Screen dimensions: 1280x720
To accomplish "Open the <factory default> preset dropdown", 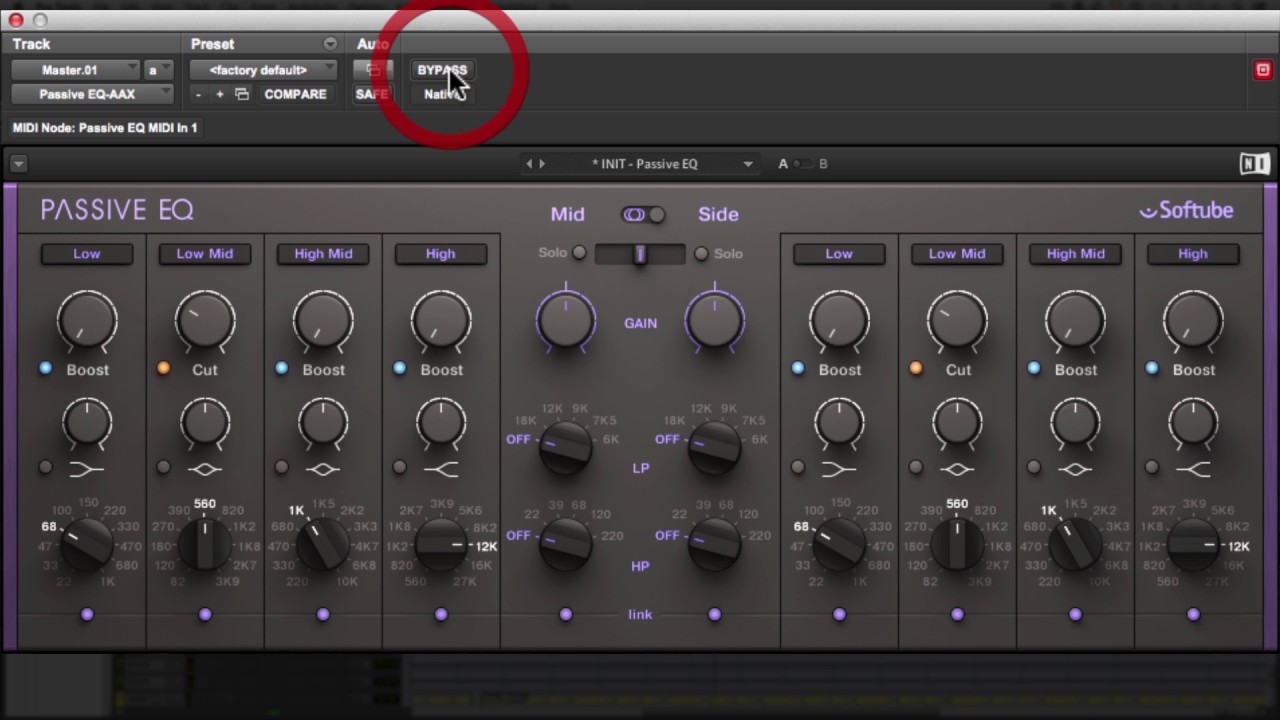I will click(x=263, y=70).
